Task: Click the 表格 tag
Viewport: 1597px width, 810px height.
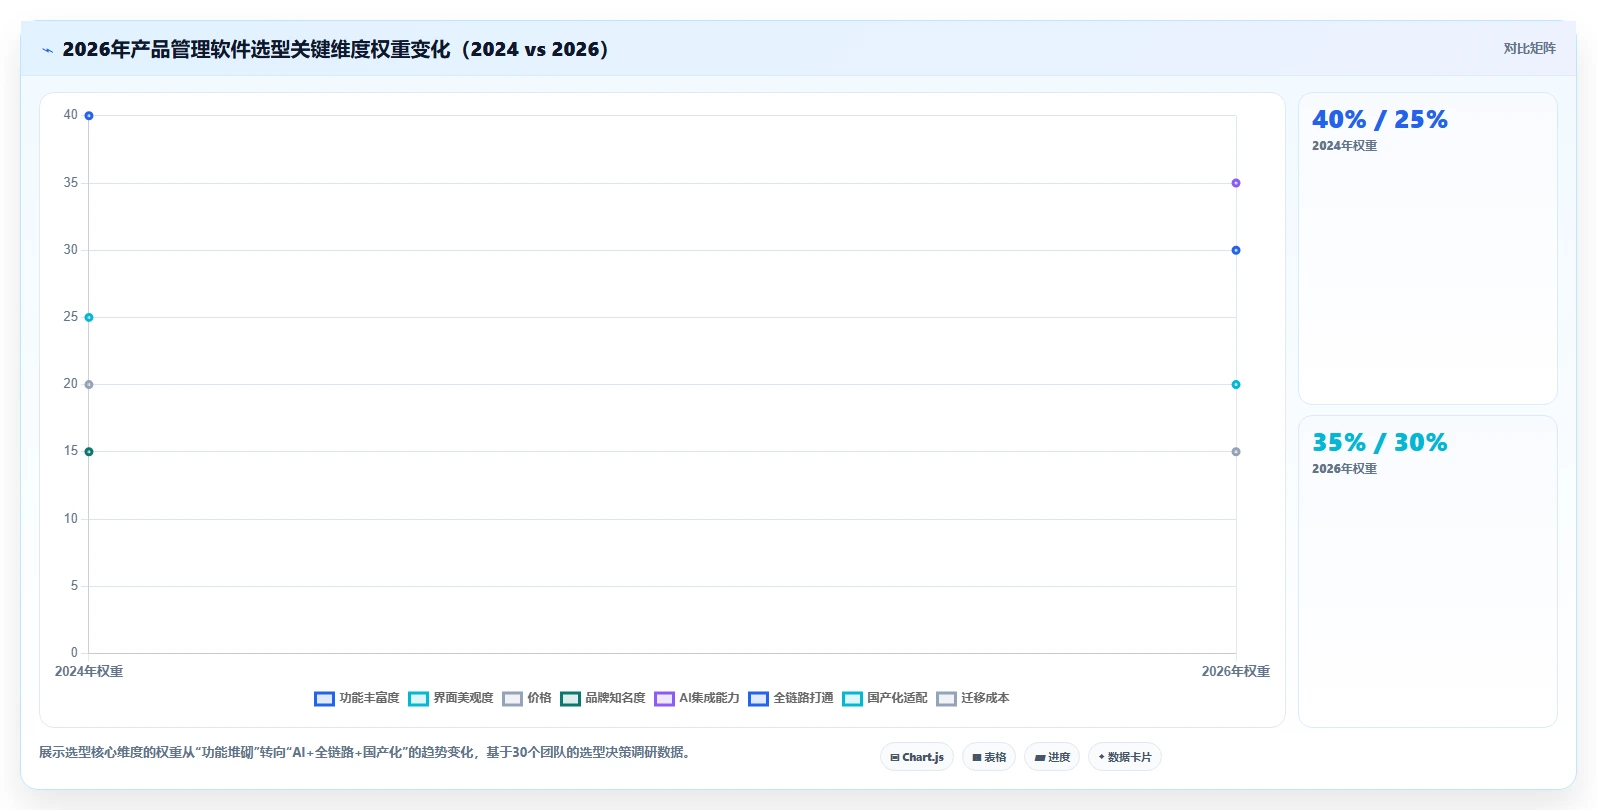Action: click(x=989, y=757)
